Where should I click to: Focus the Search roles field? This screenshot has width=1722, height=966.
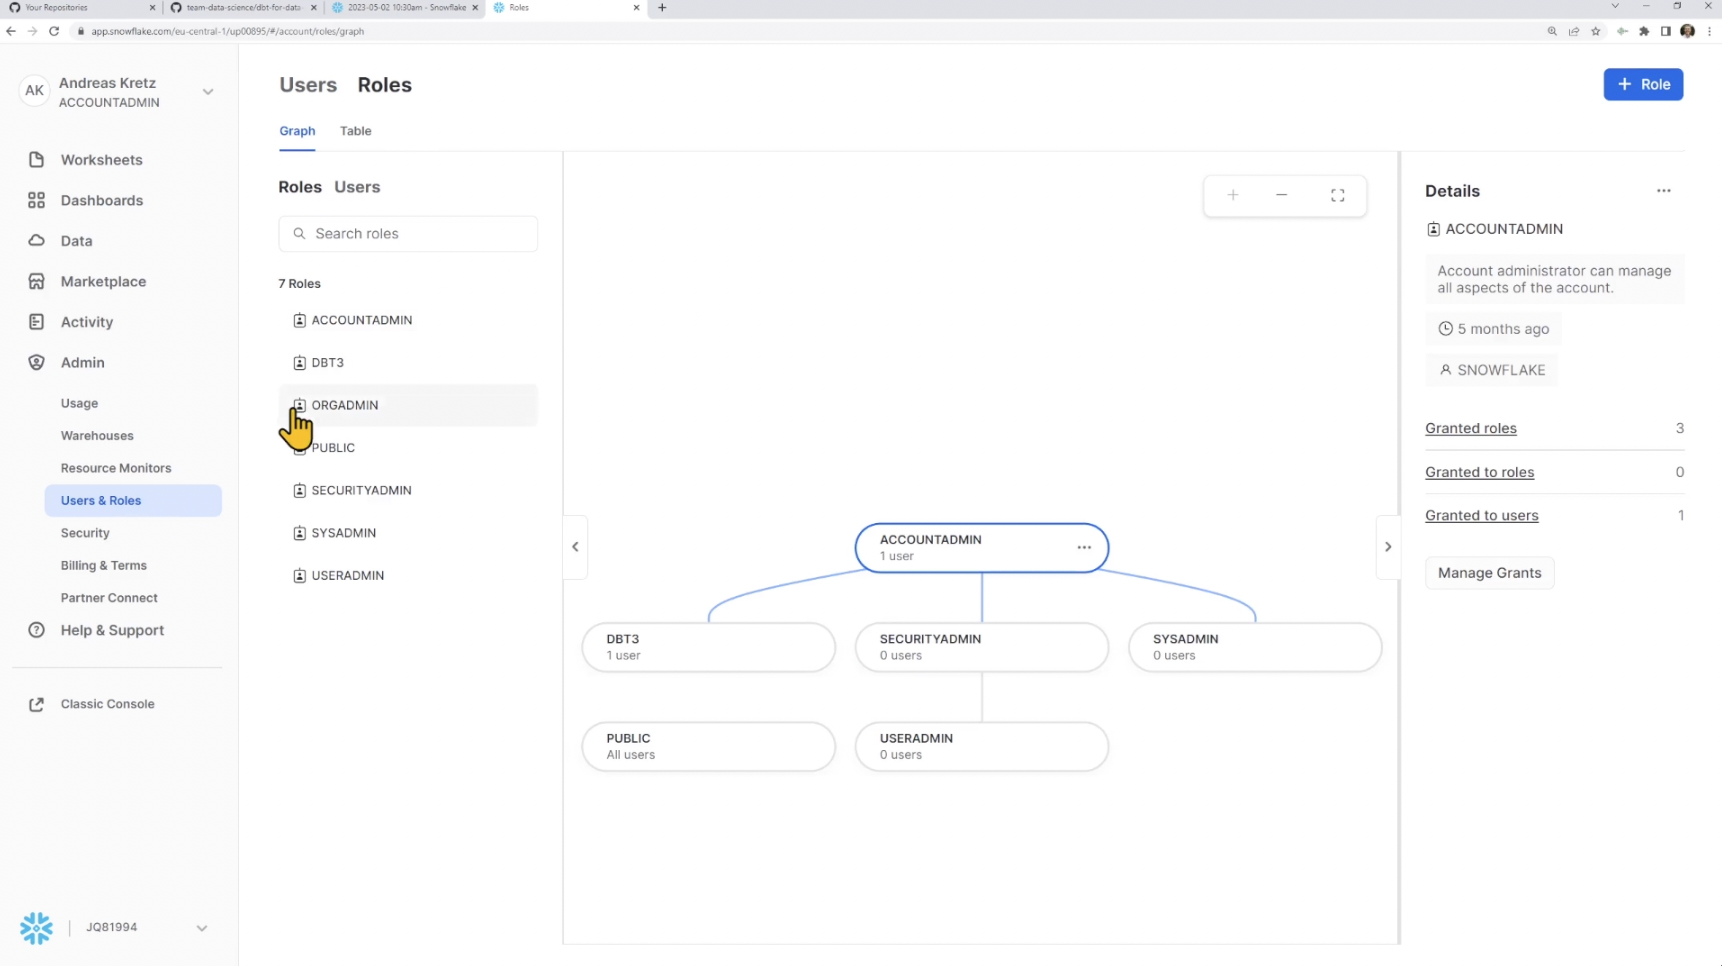pyautogui.click(x=408, y=234)
